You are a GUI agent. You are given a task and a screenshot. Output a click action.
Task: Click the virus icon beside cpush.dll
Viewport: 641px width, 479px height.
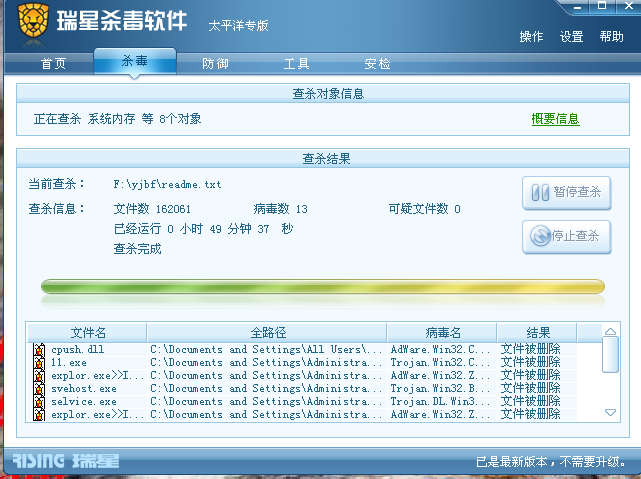point(39,350)
